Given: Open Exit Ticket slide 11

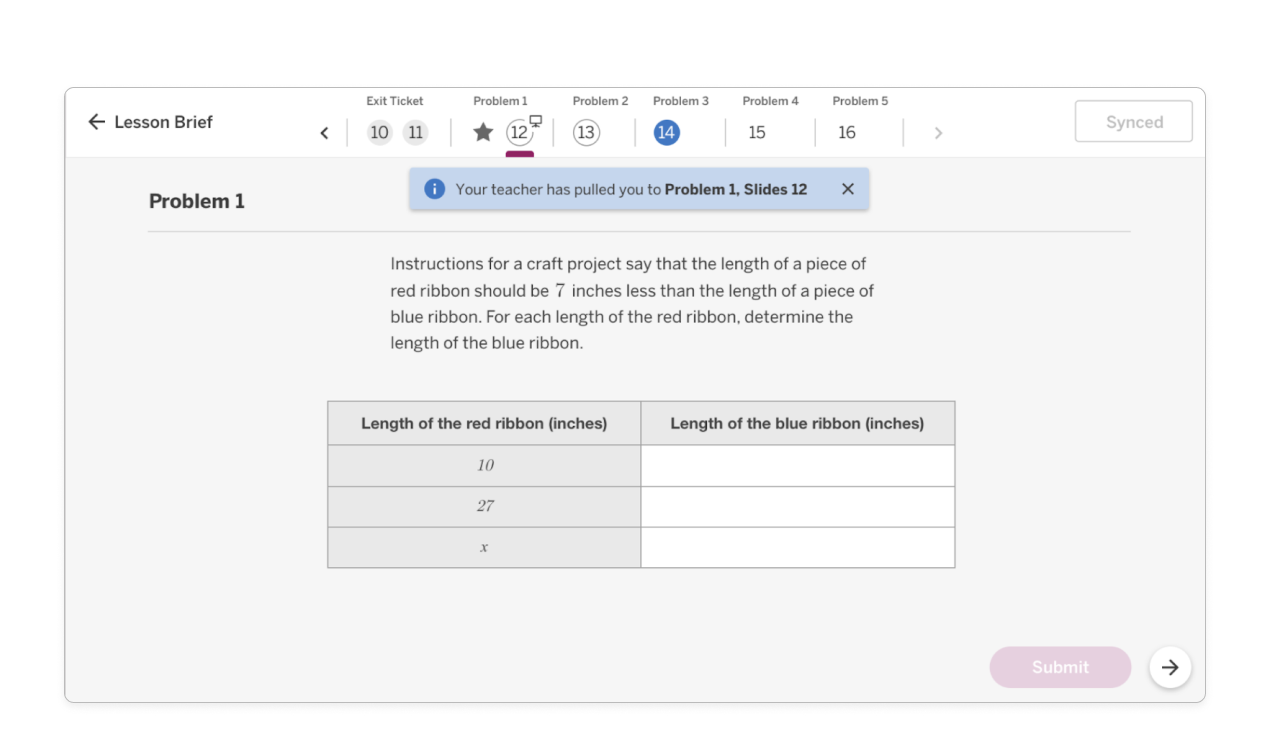Looking at the screenshot, I should 415,132.
